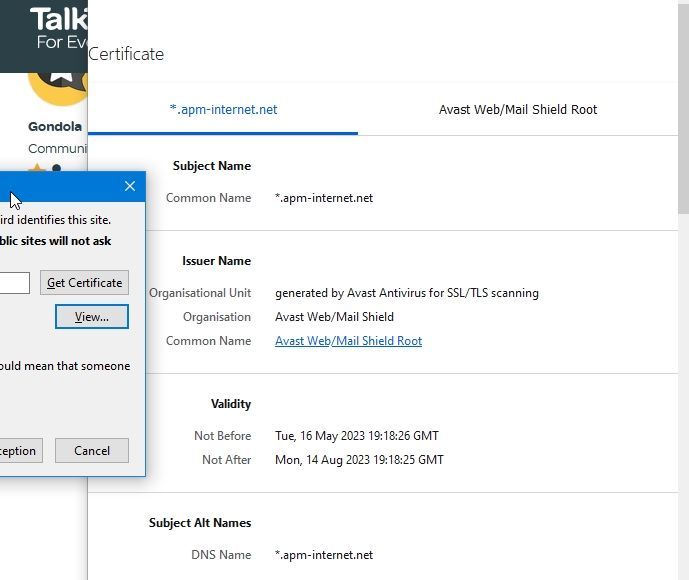Screen dimensions: 689x580
Task: Select the Not Before date value
Action: 357,436
